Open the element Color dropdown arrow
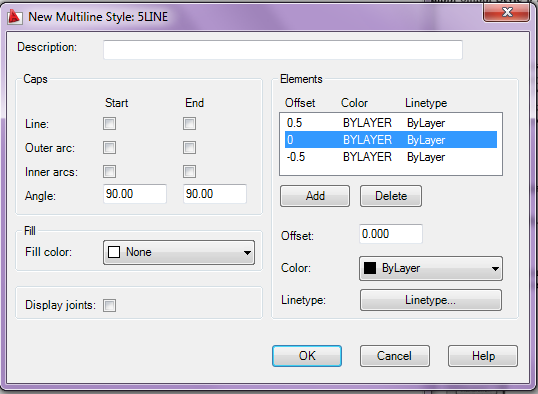The width and height of the screenshot is (538, 394). (x=495, y=268)
